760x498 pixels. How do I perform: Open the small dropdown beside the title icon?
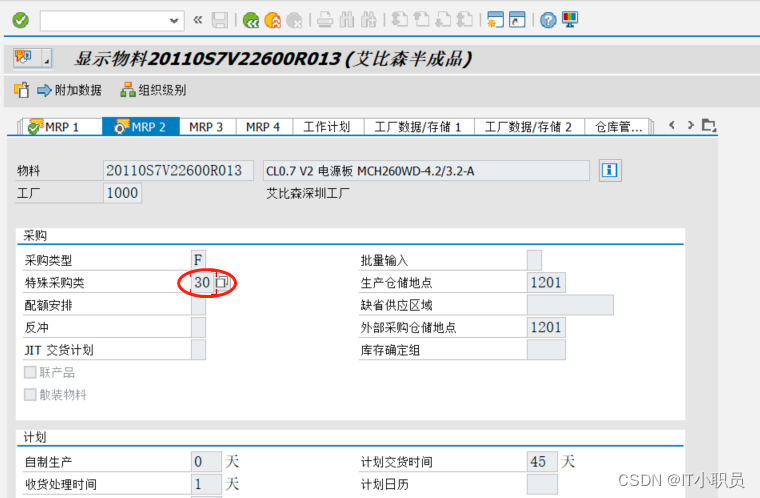tap(47, 58)
